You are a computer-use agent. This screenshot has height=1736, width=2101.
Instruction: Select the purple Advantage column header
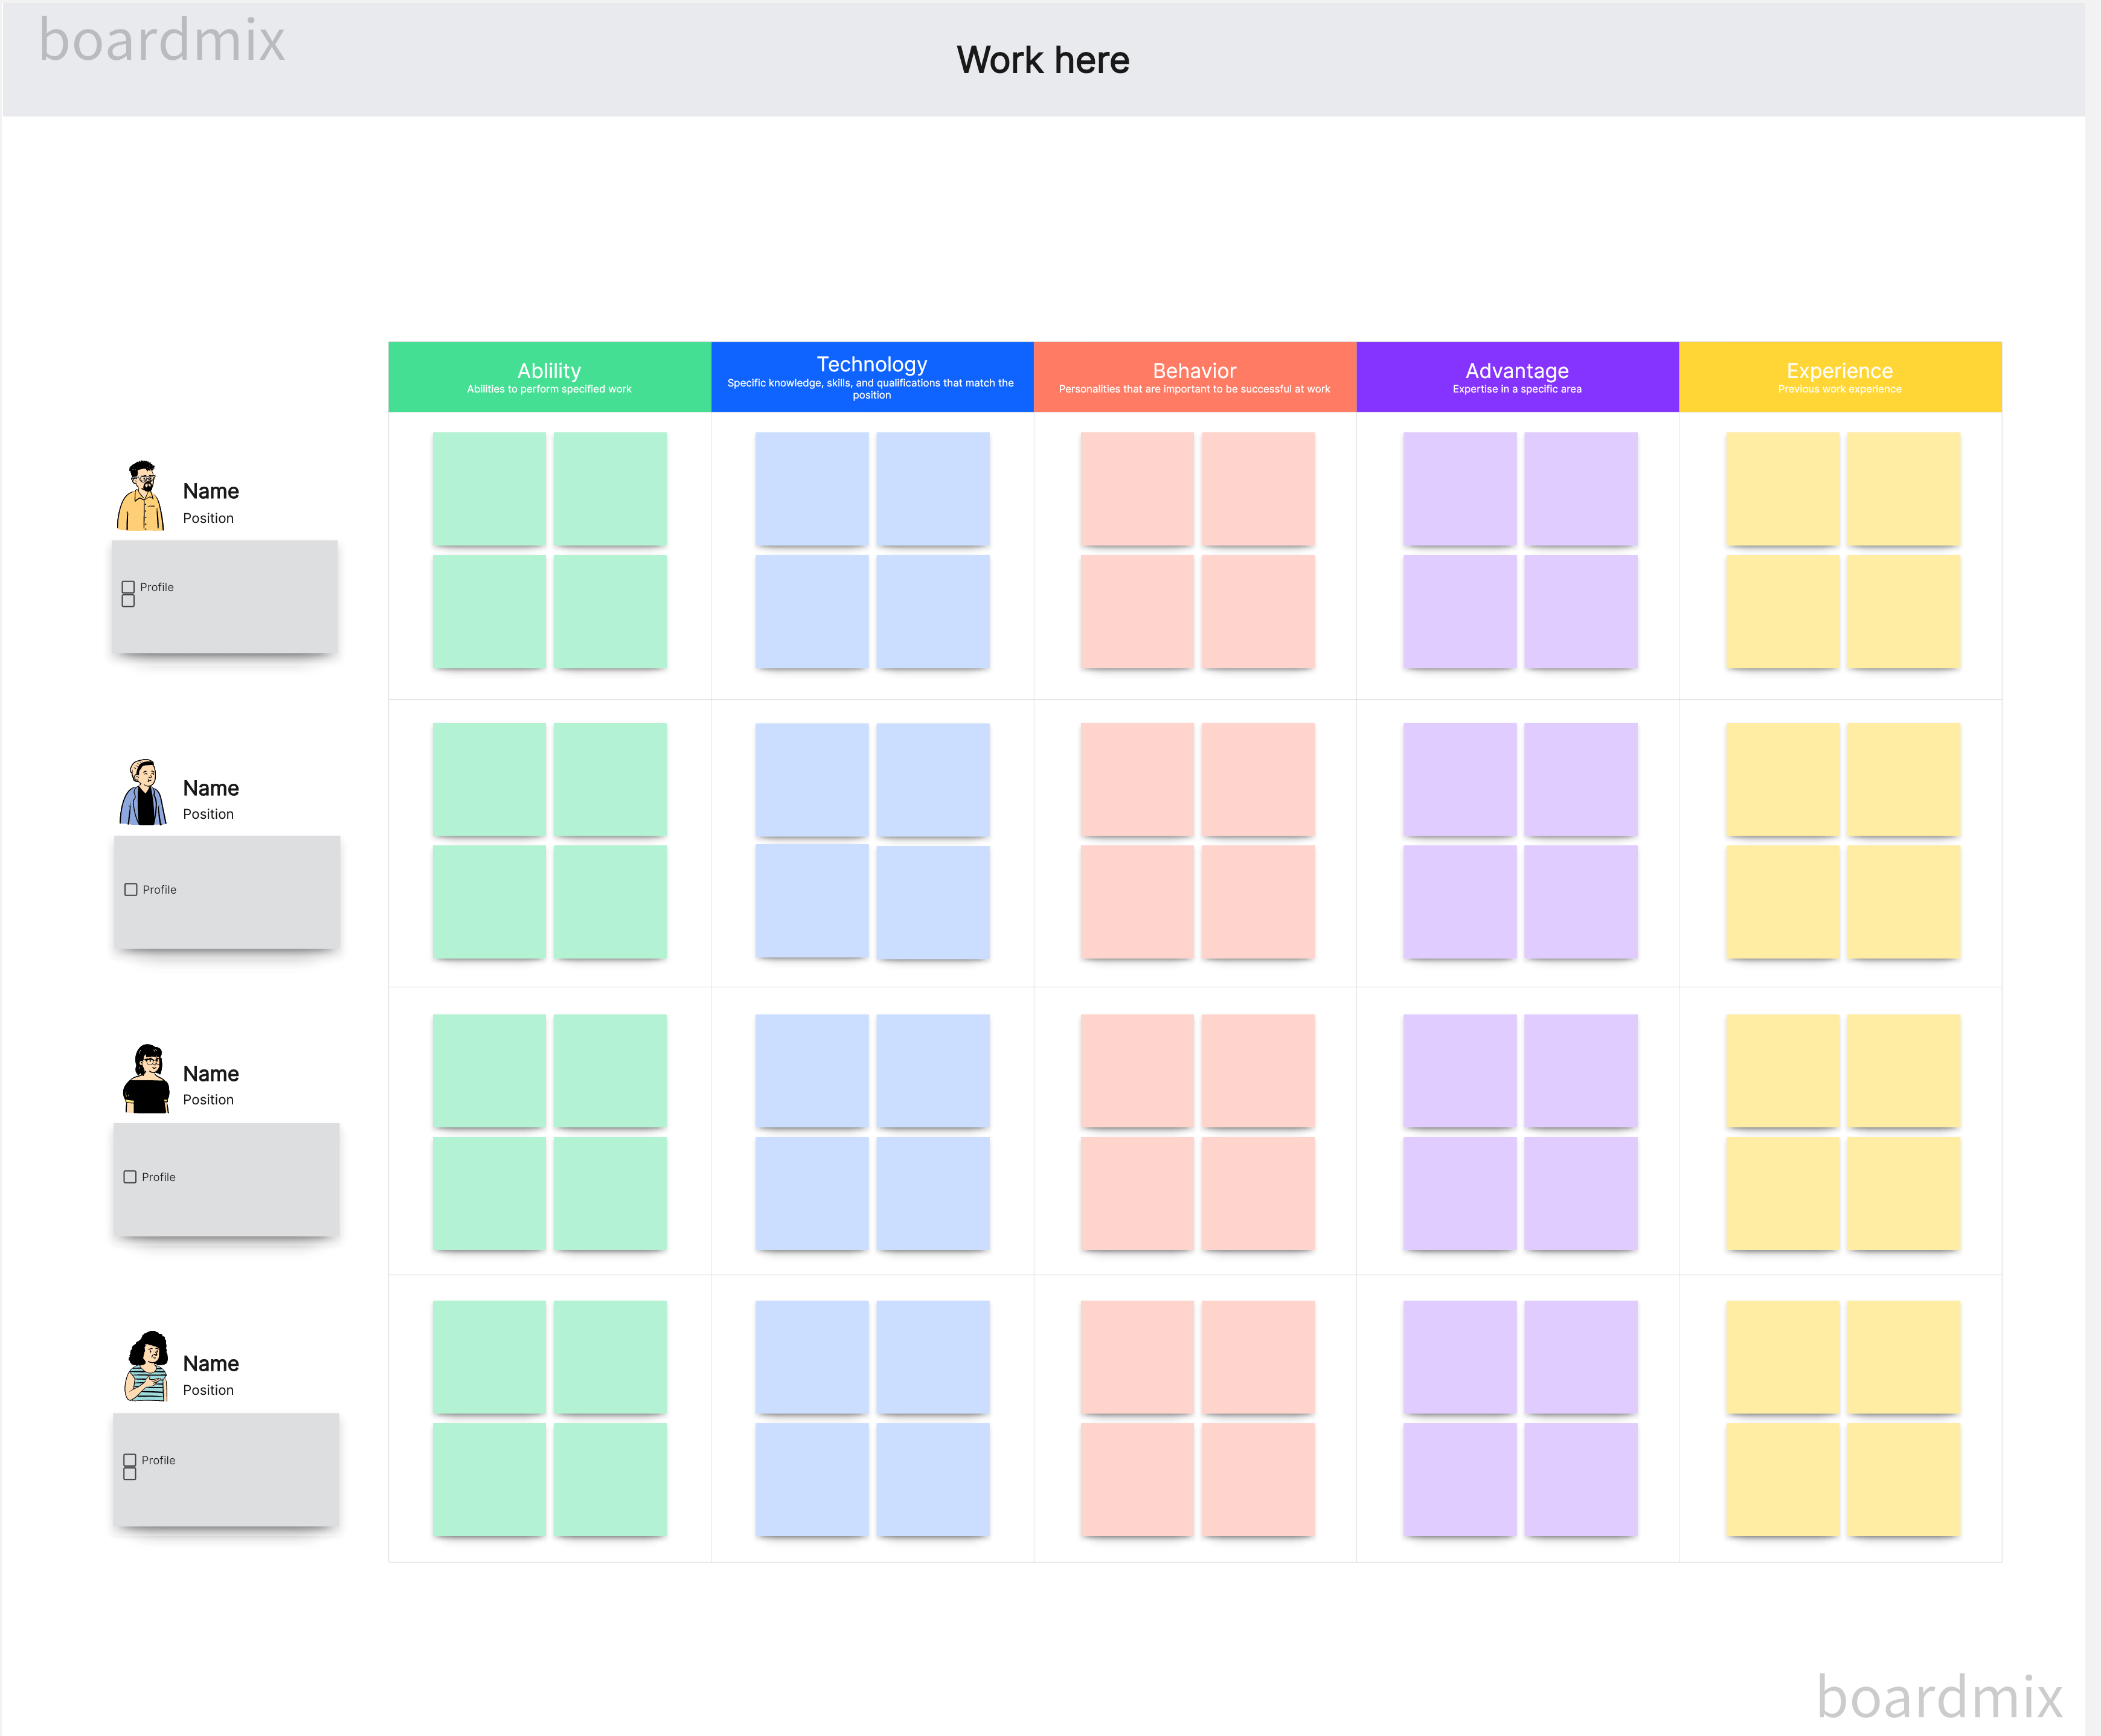(x=1516, y=377)
